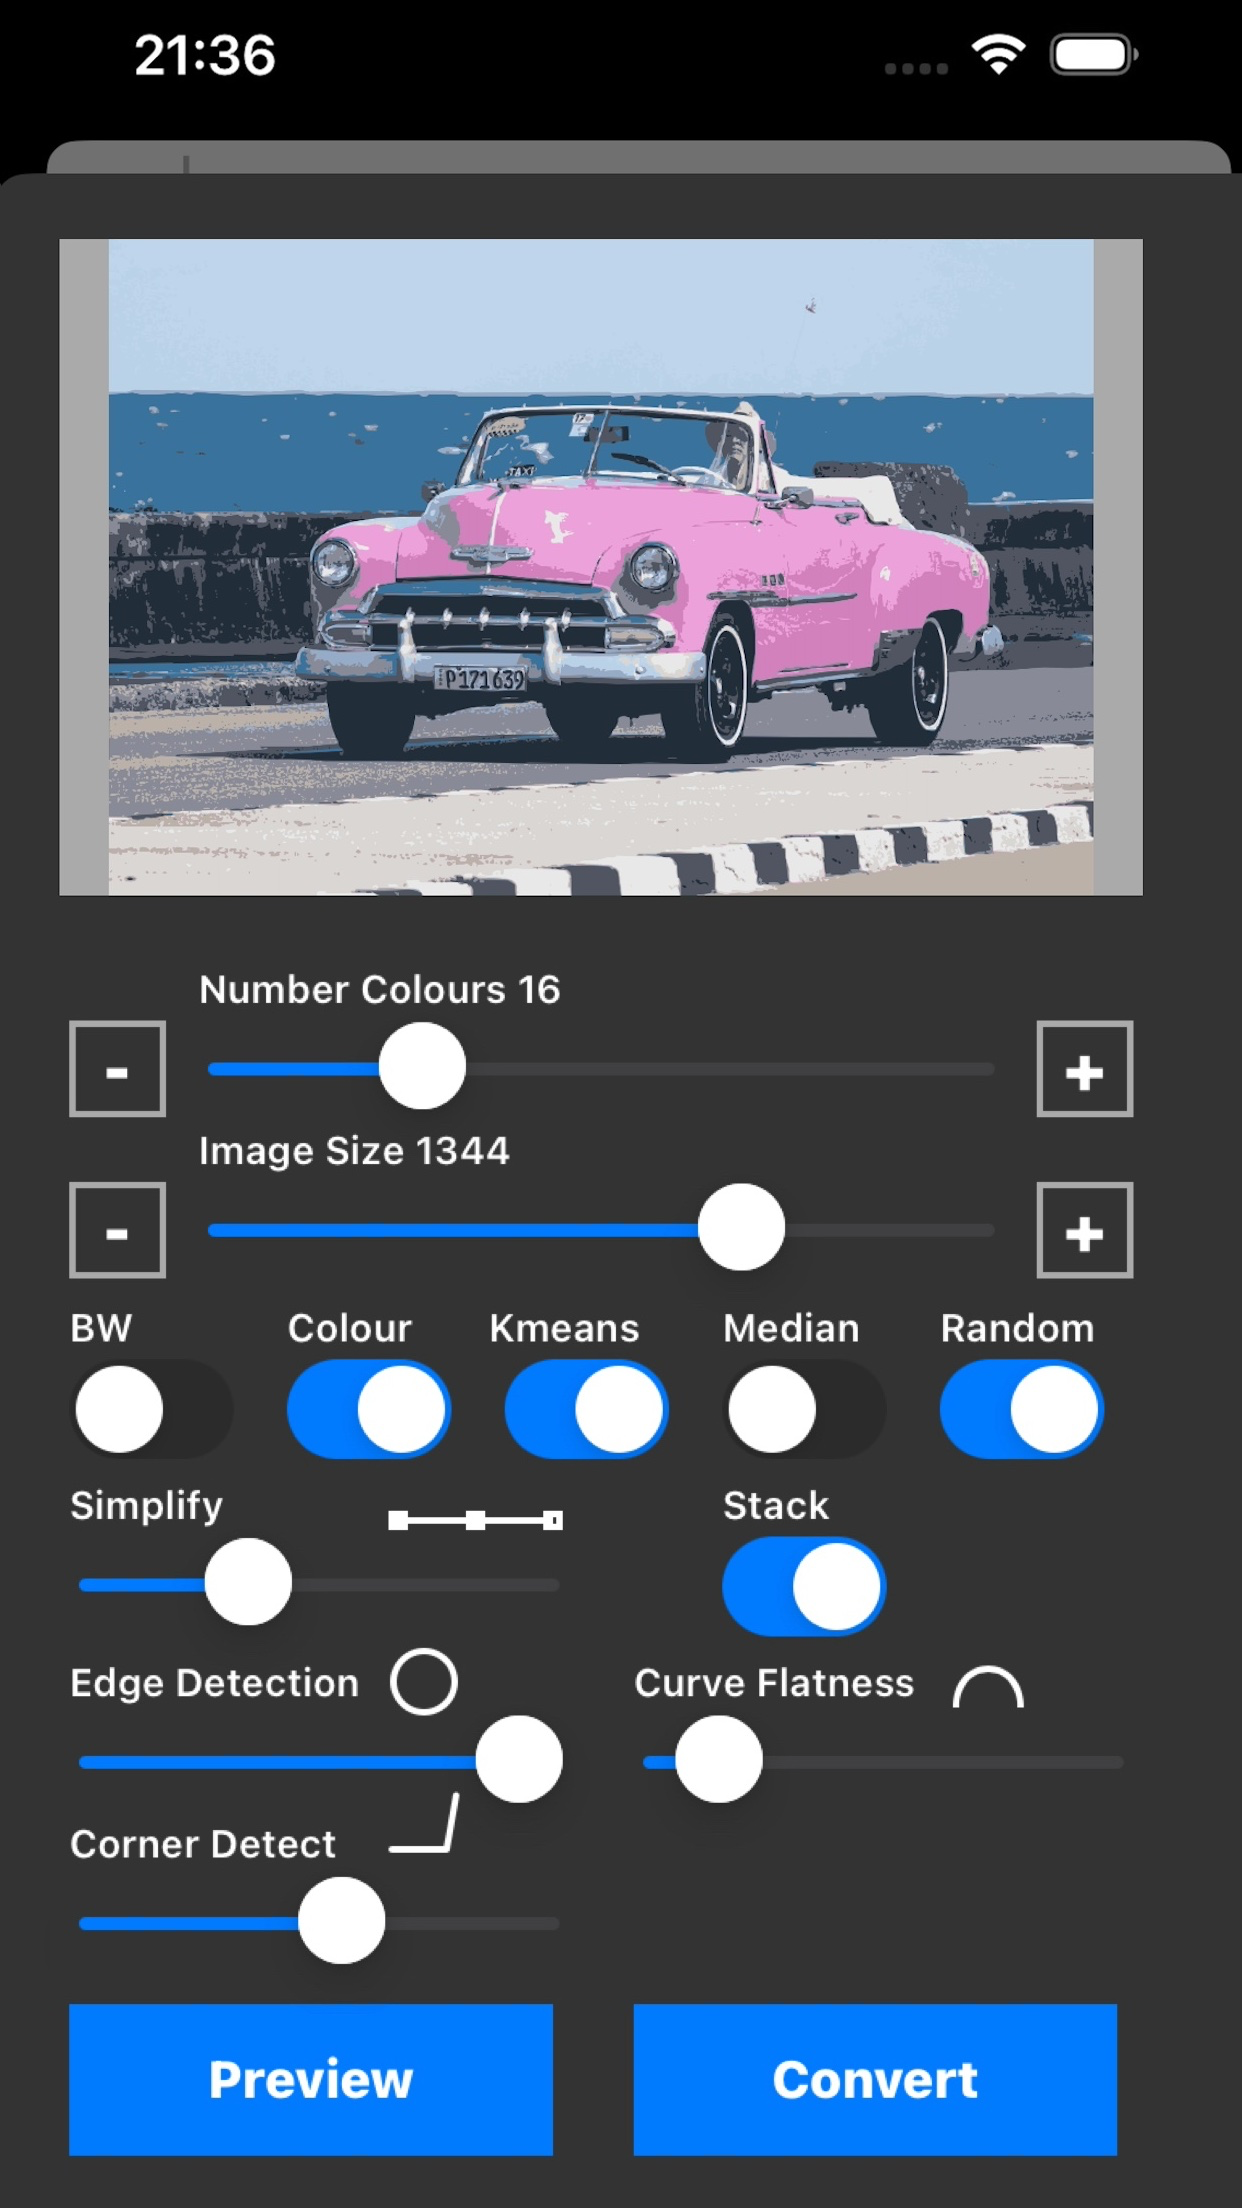Tap the Convert button

(x=875, y=2079)
